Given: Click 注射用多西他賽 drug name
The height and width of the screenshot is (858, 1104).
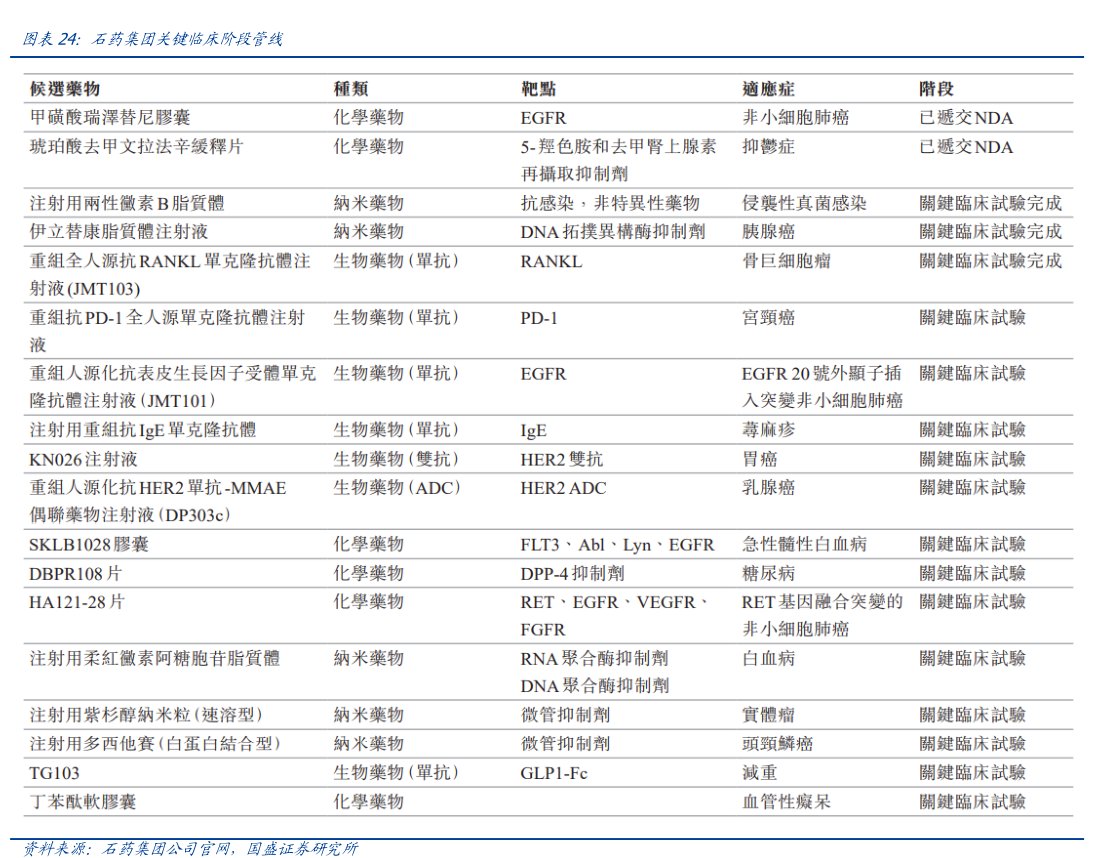Looking at the screenshot, I should 155,744.
